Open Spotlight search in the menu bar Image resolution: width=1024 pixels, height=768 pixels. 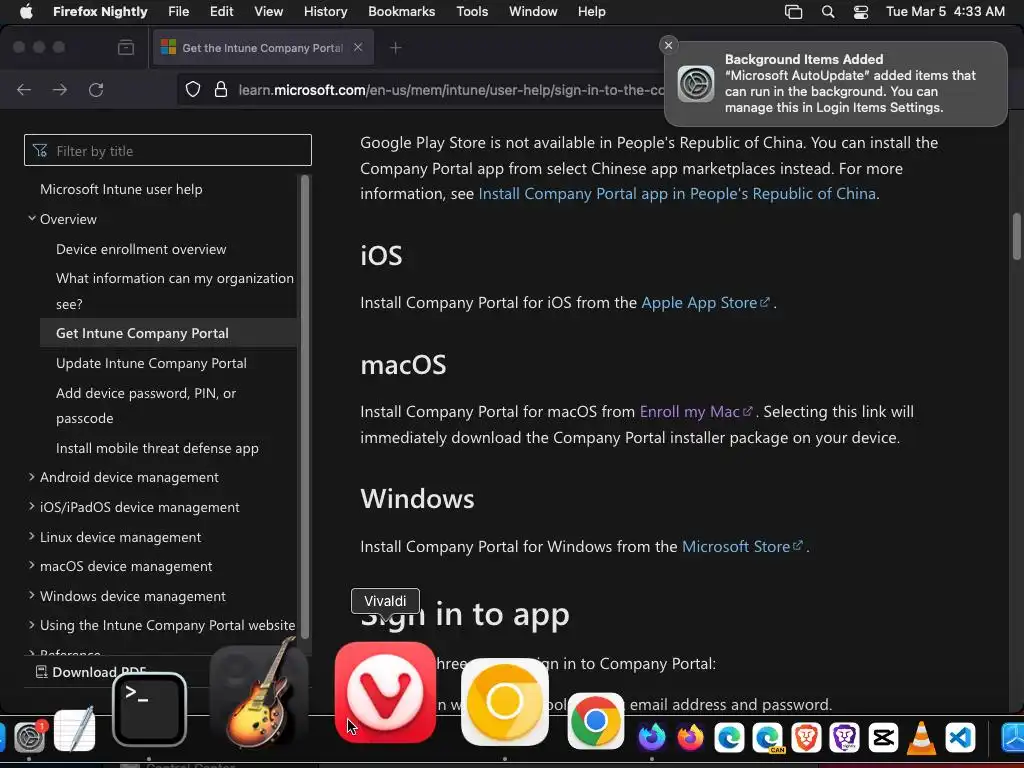[x=827, y=11]
